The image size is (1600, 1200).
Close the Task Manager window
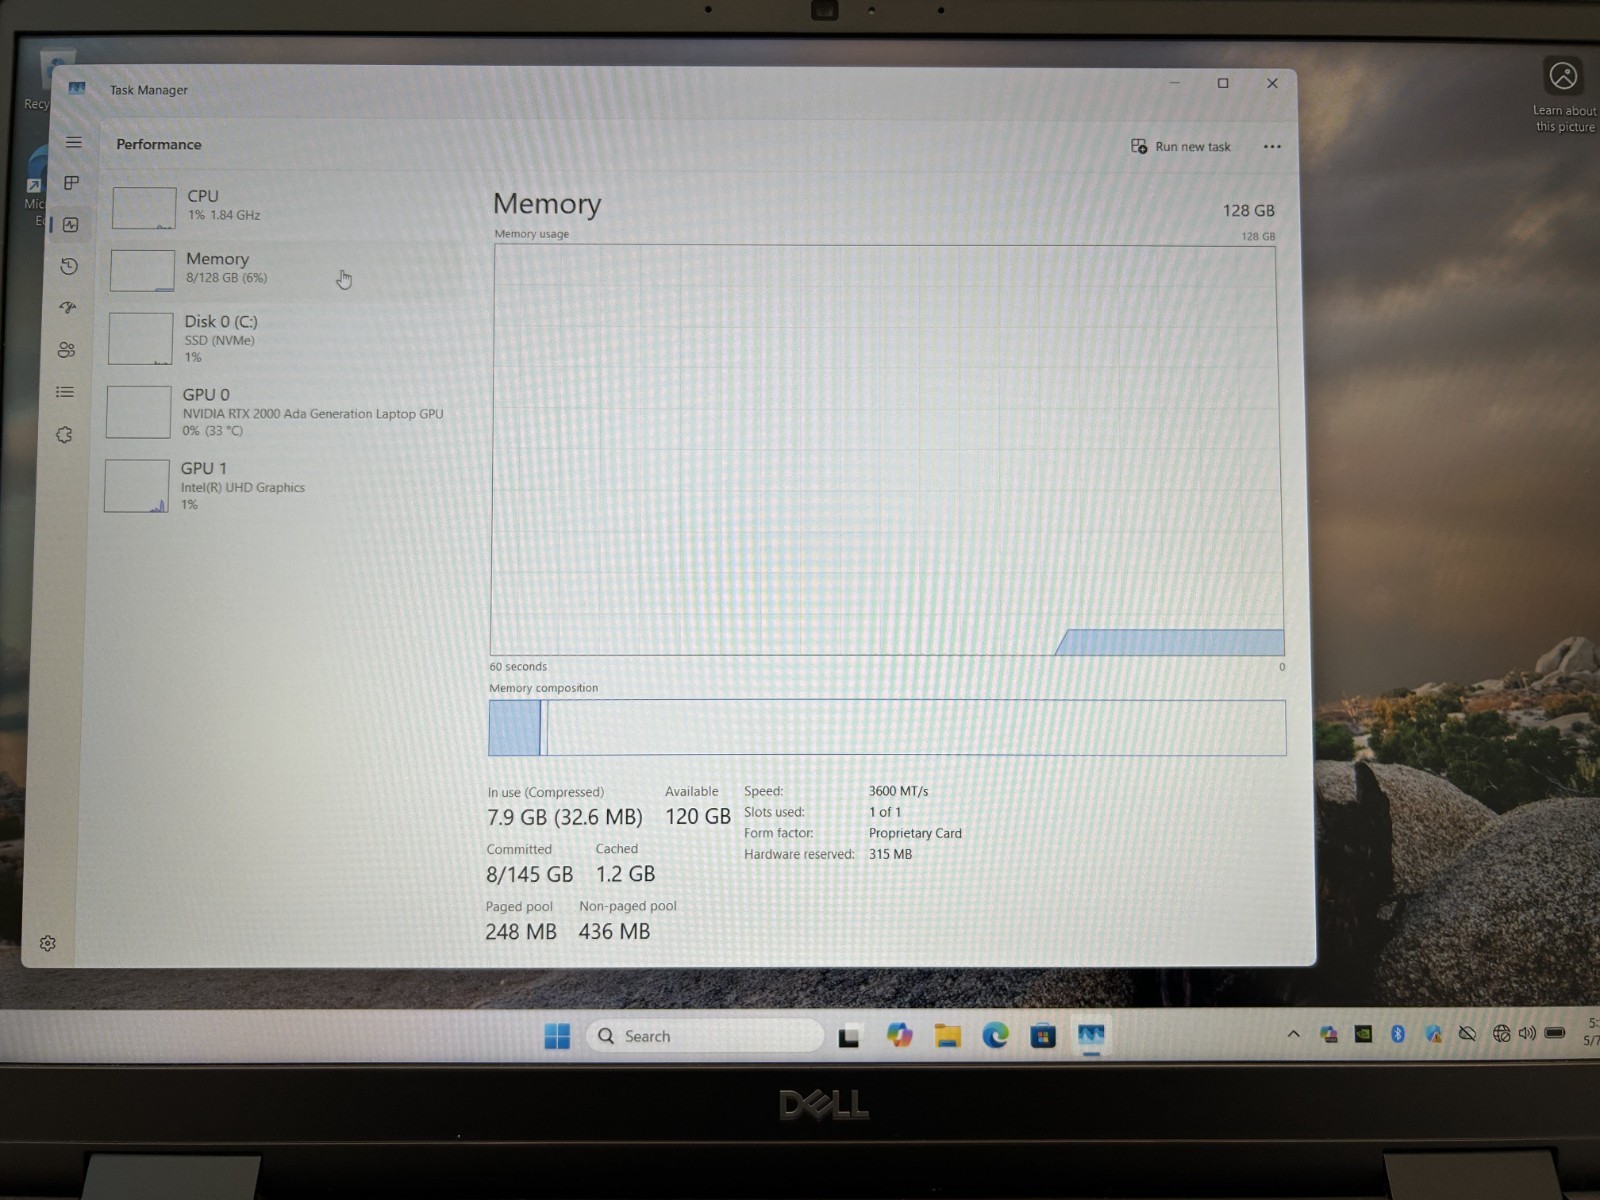point(1272,83)
